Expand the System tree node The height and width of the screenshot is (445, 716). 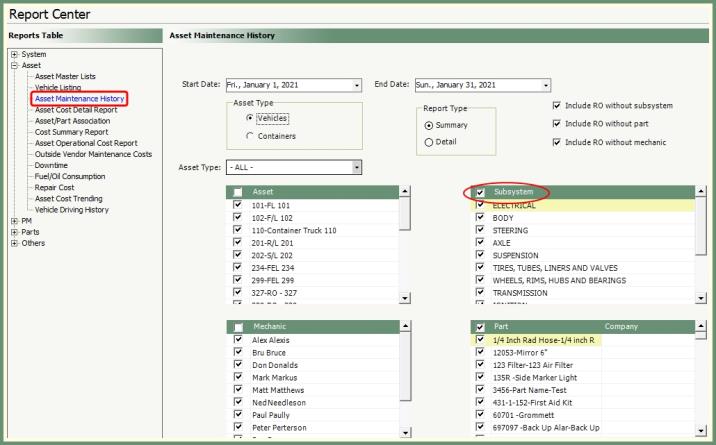pos(14,54)
